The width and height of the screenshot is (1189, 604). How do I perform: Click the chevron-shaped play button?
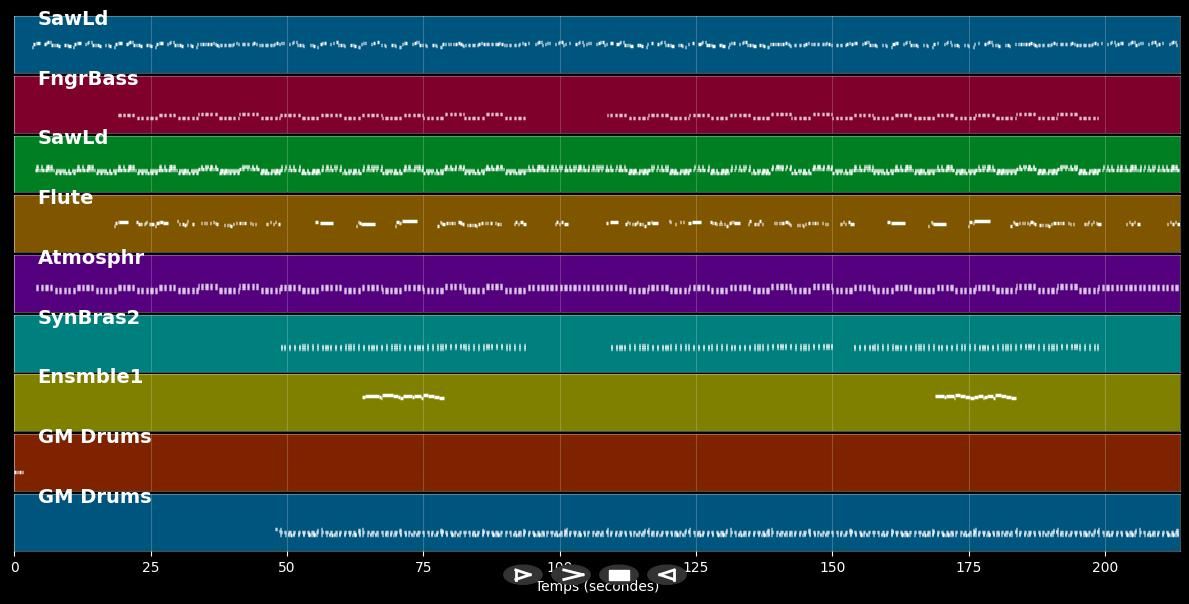coord(571,575)
